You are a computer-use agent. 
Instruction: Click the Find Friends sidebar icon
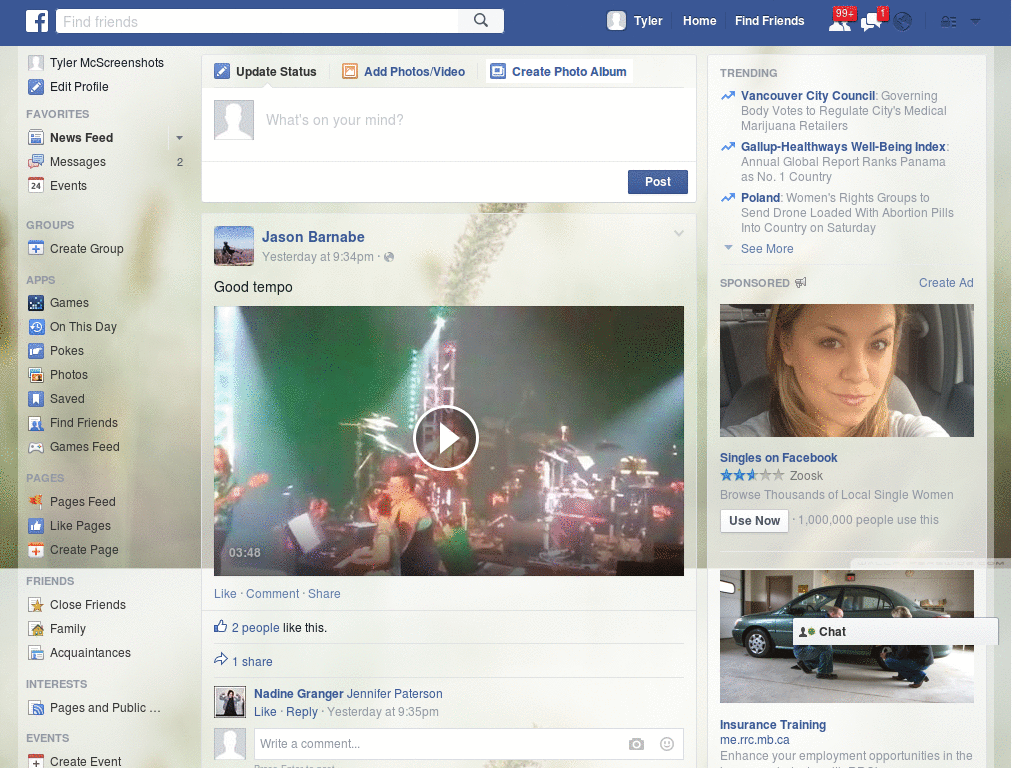(x=36, y=423)
